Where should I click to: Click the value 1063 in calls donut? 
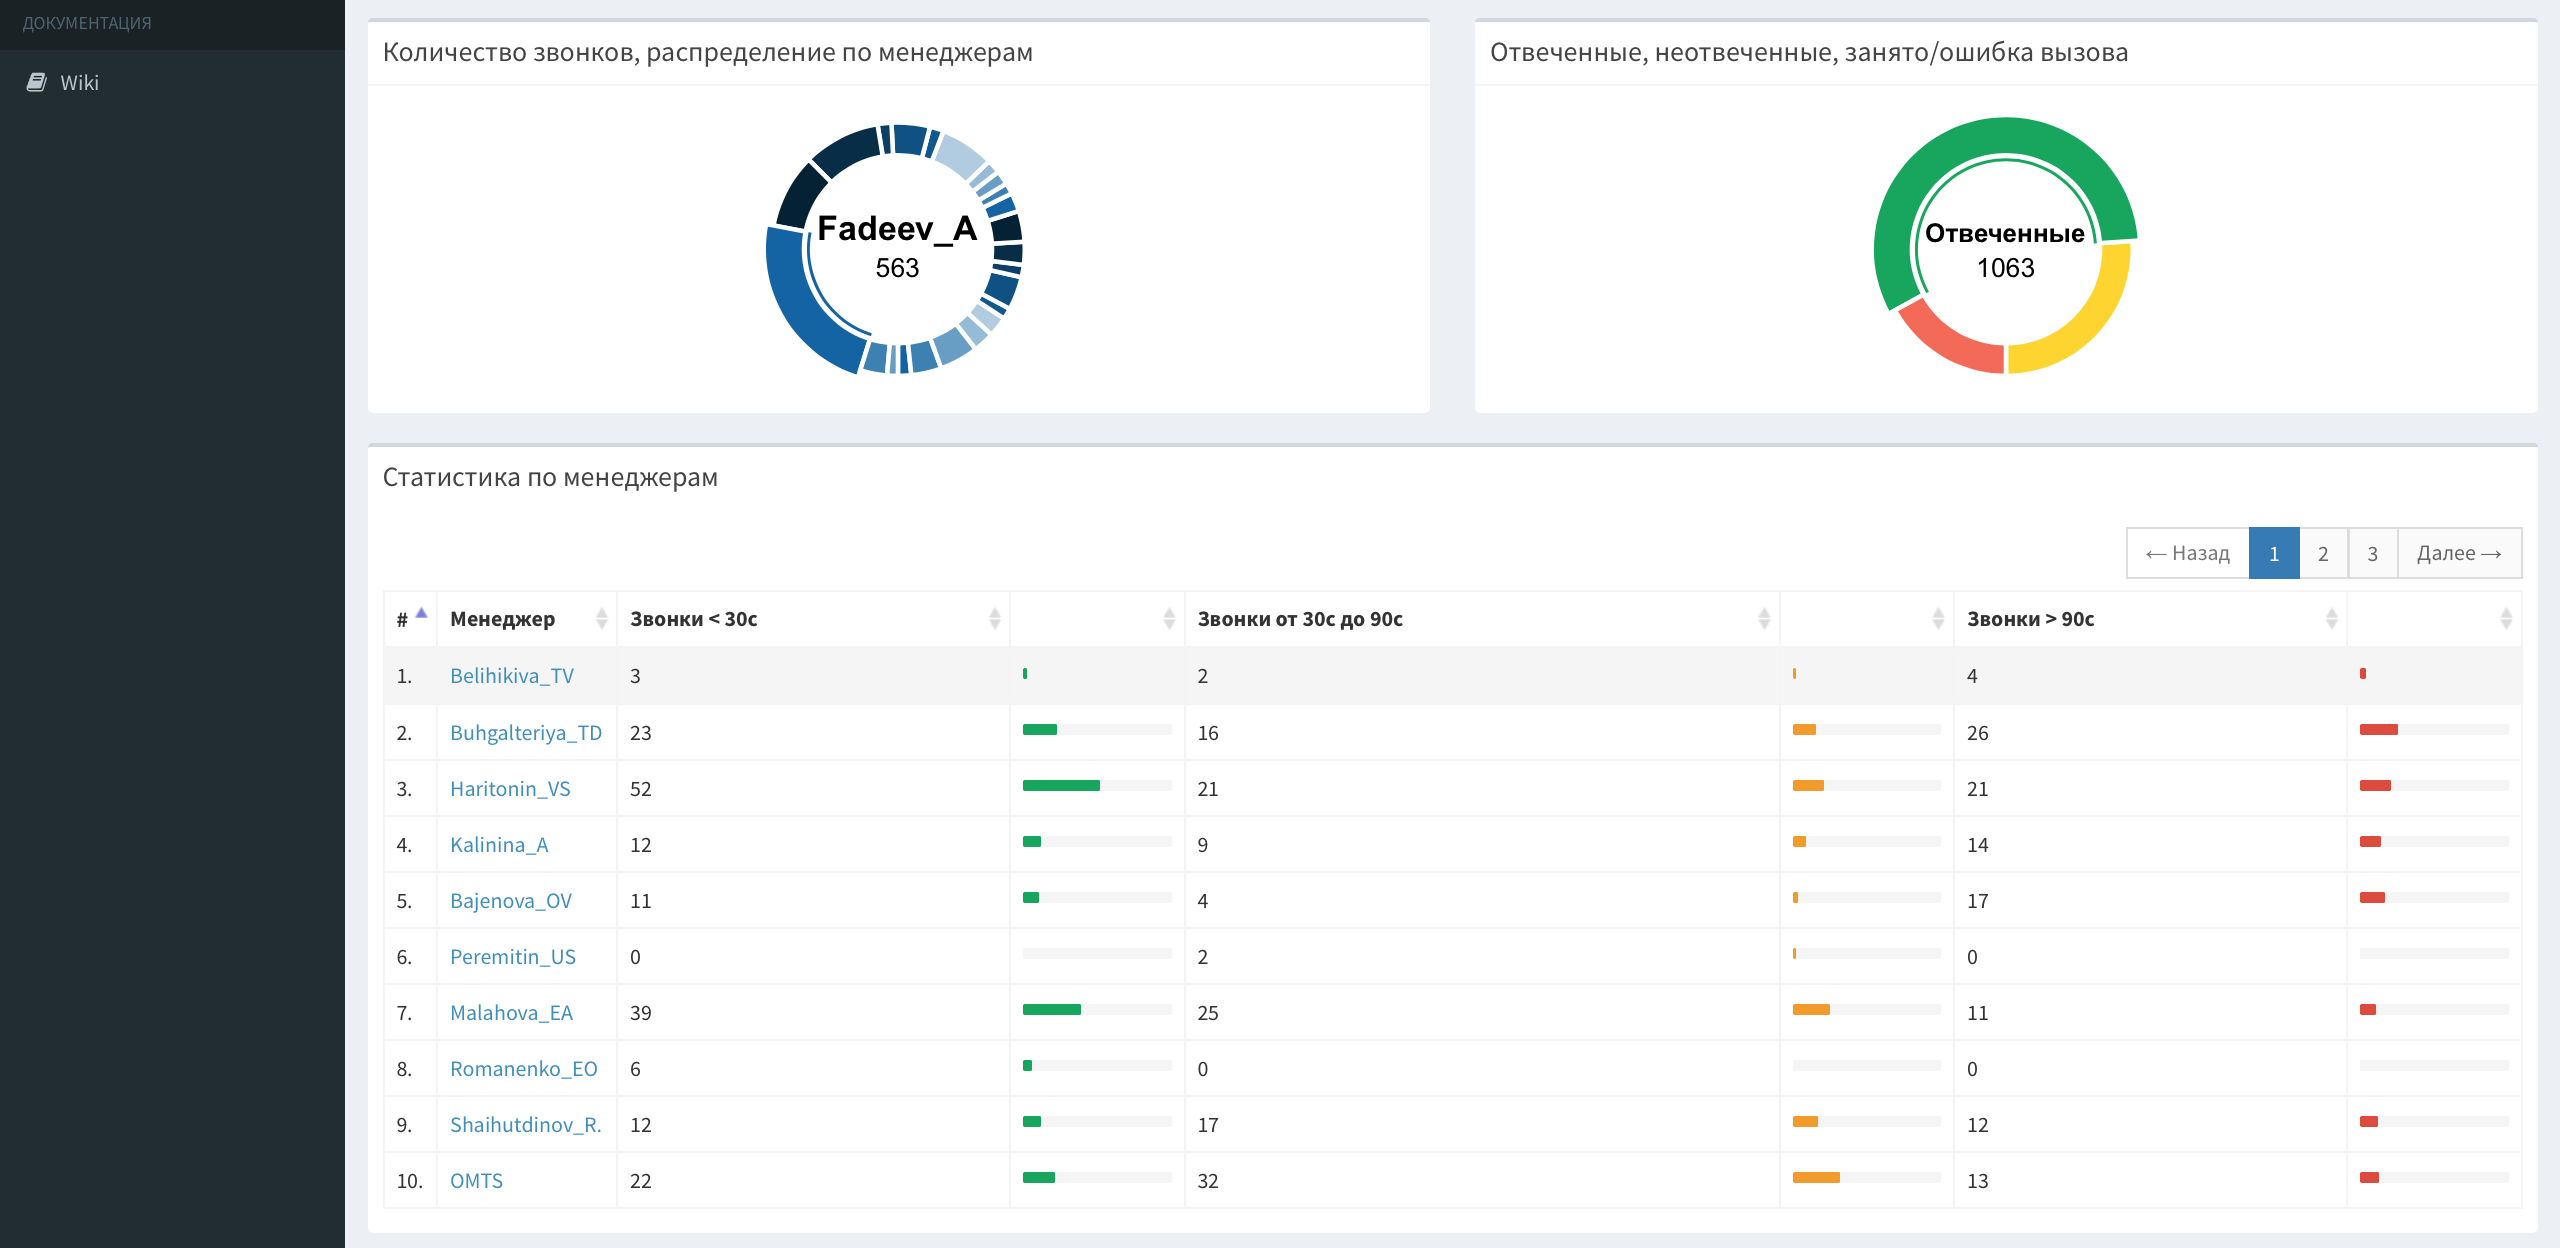(2005, 268)
